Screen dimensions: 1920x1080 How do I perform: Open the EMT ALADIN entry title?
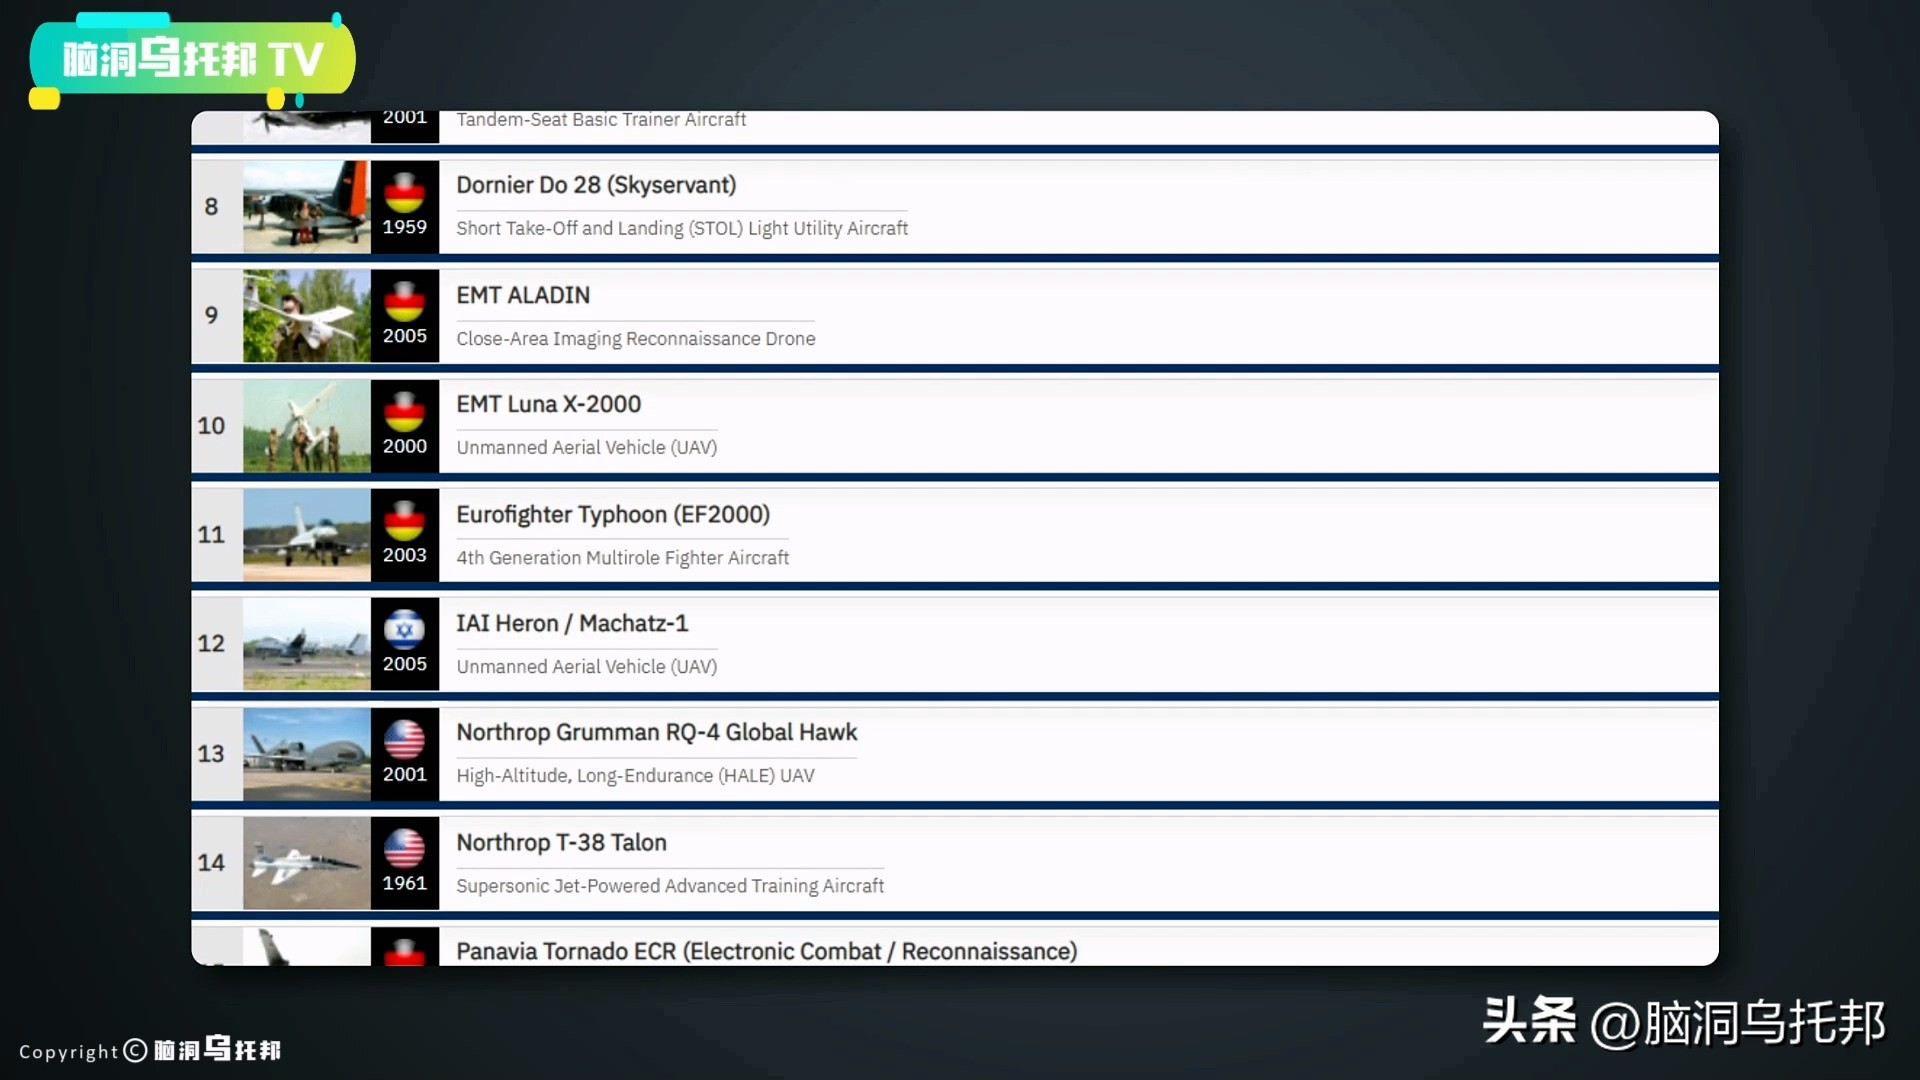coord(523,295)
